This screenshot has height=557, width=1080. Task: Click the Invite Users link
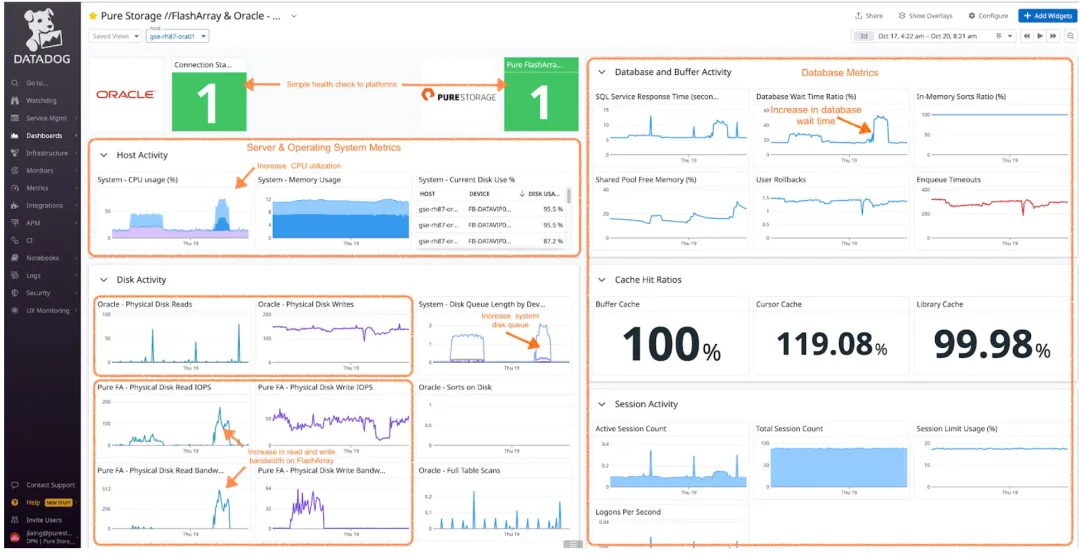tap(43, 520)
